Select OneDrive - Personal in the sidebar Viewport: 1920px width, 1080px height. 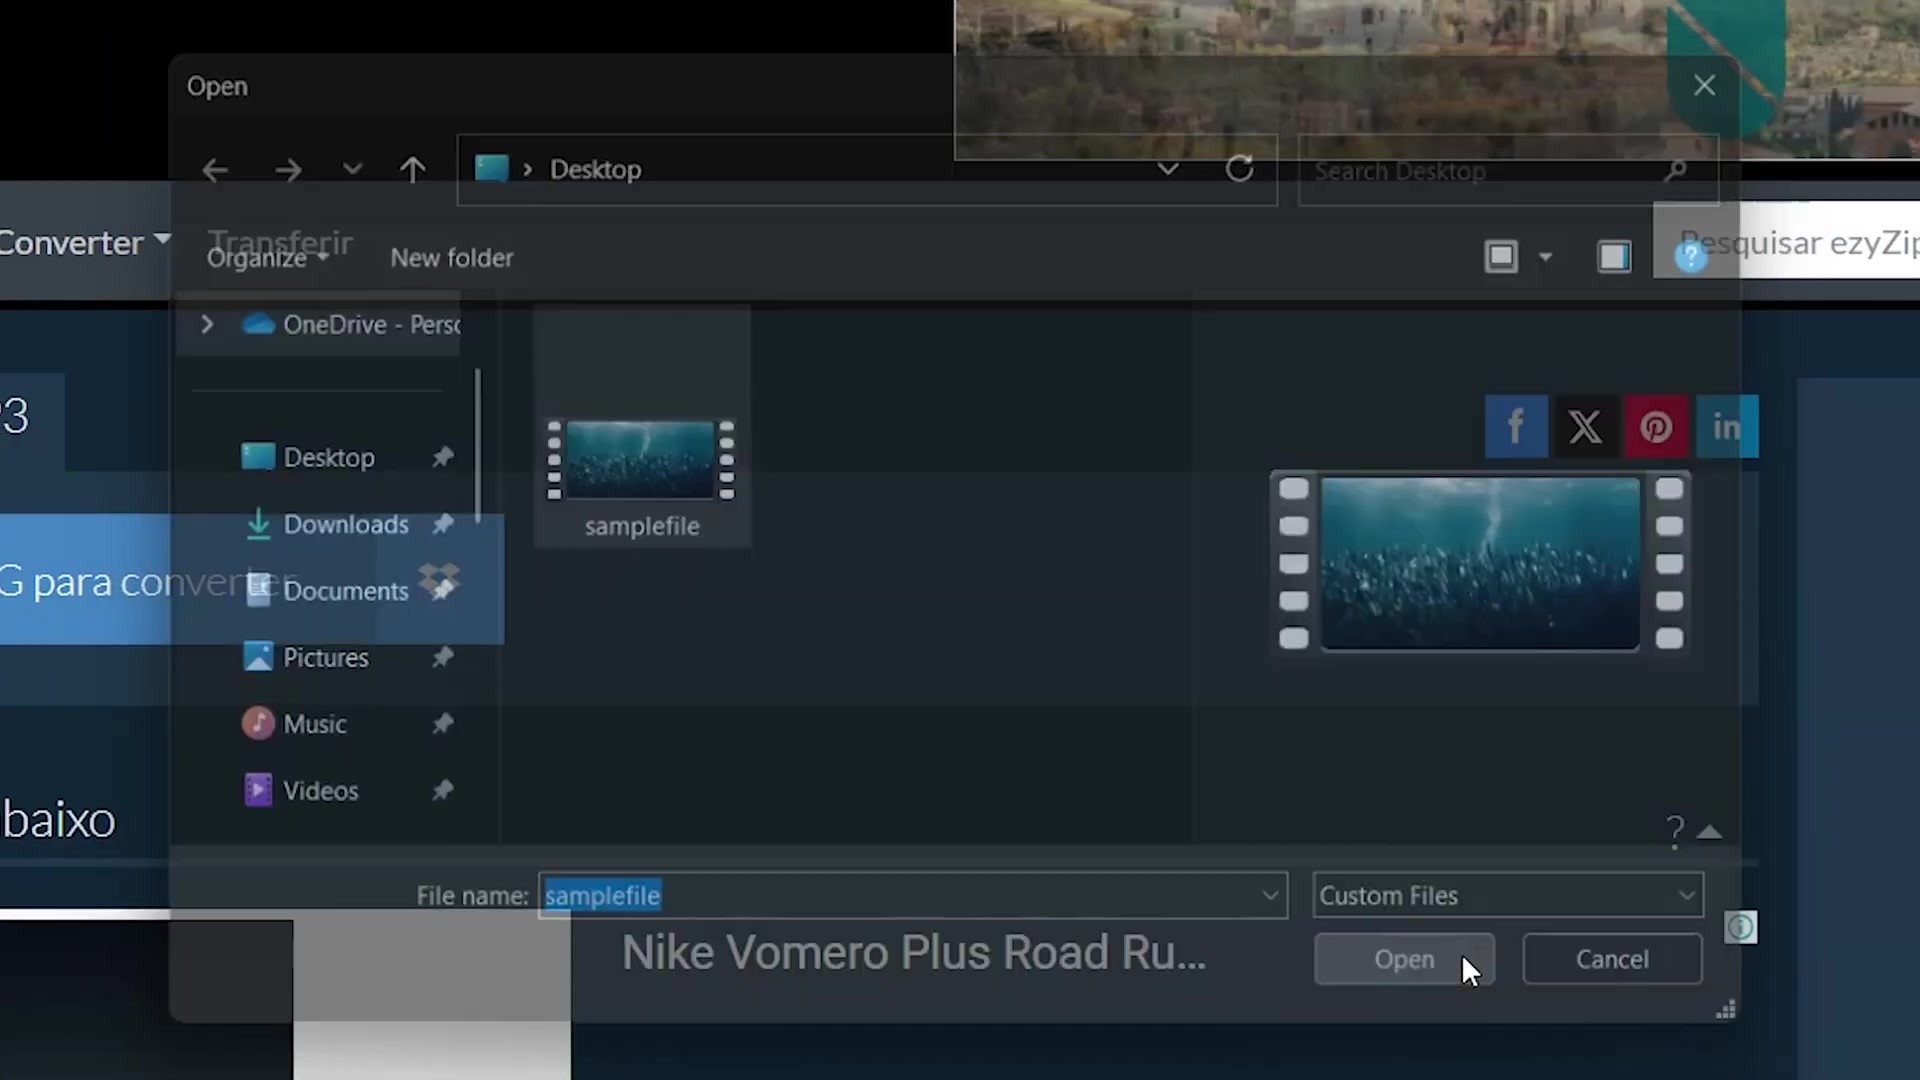(x=352, y=325)
